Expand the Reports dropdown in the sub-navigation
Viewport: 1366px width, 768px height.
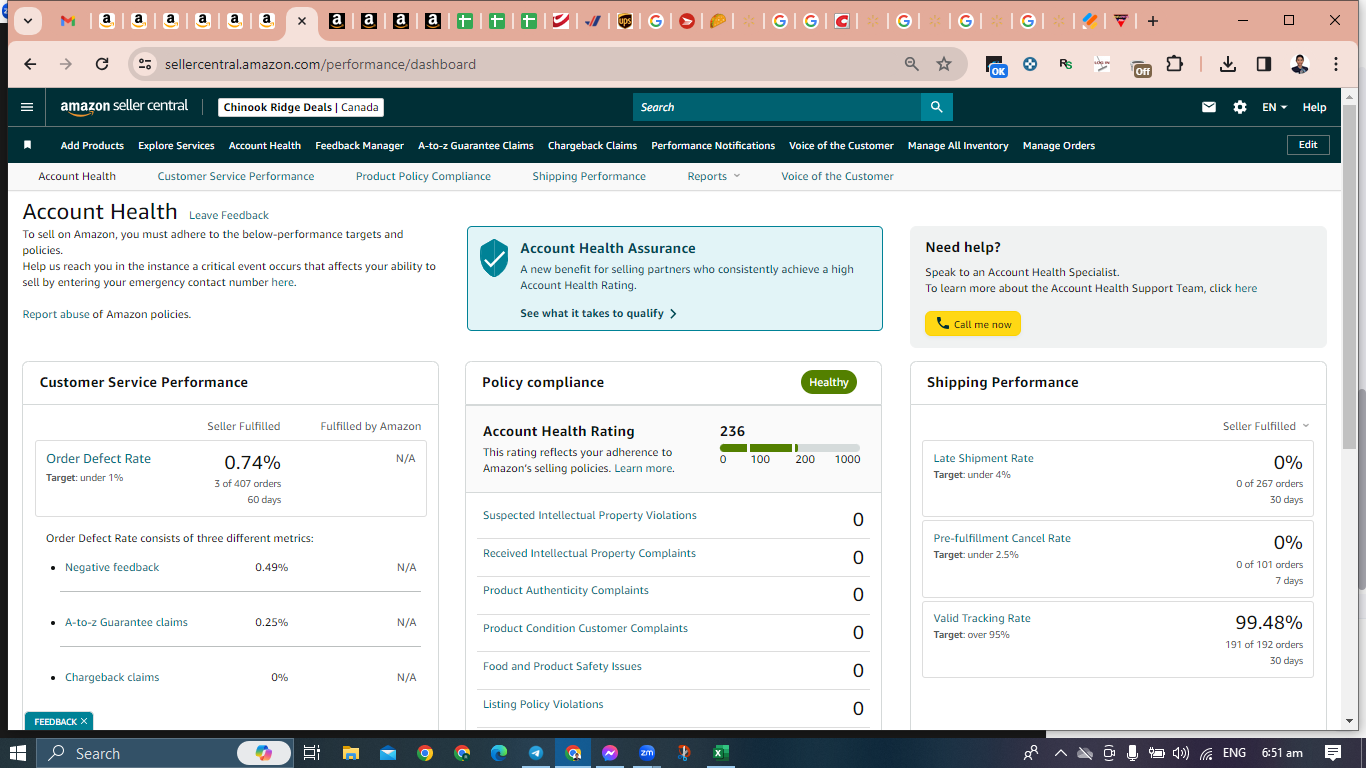714,176
